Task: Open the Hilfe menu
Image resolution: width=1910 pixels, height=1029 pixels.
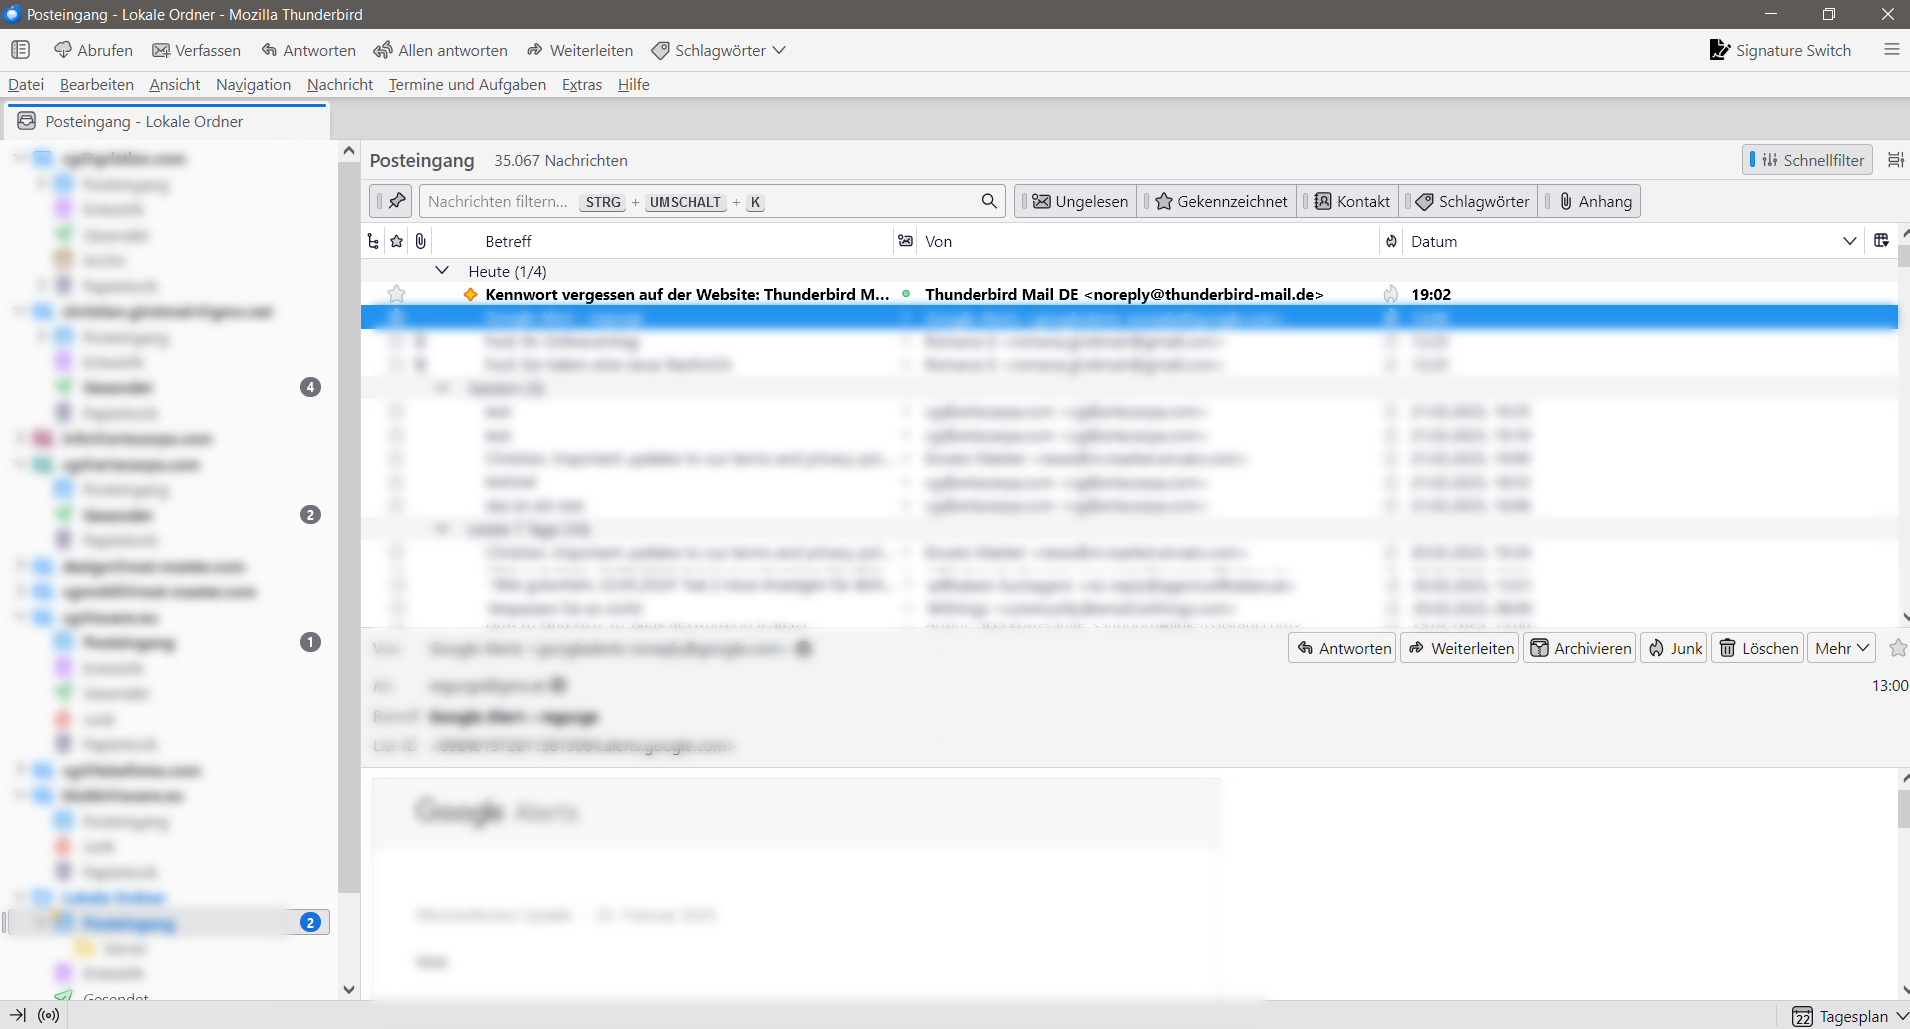Action: pyautogui.click(x=634, y=85)
